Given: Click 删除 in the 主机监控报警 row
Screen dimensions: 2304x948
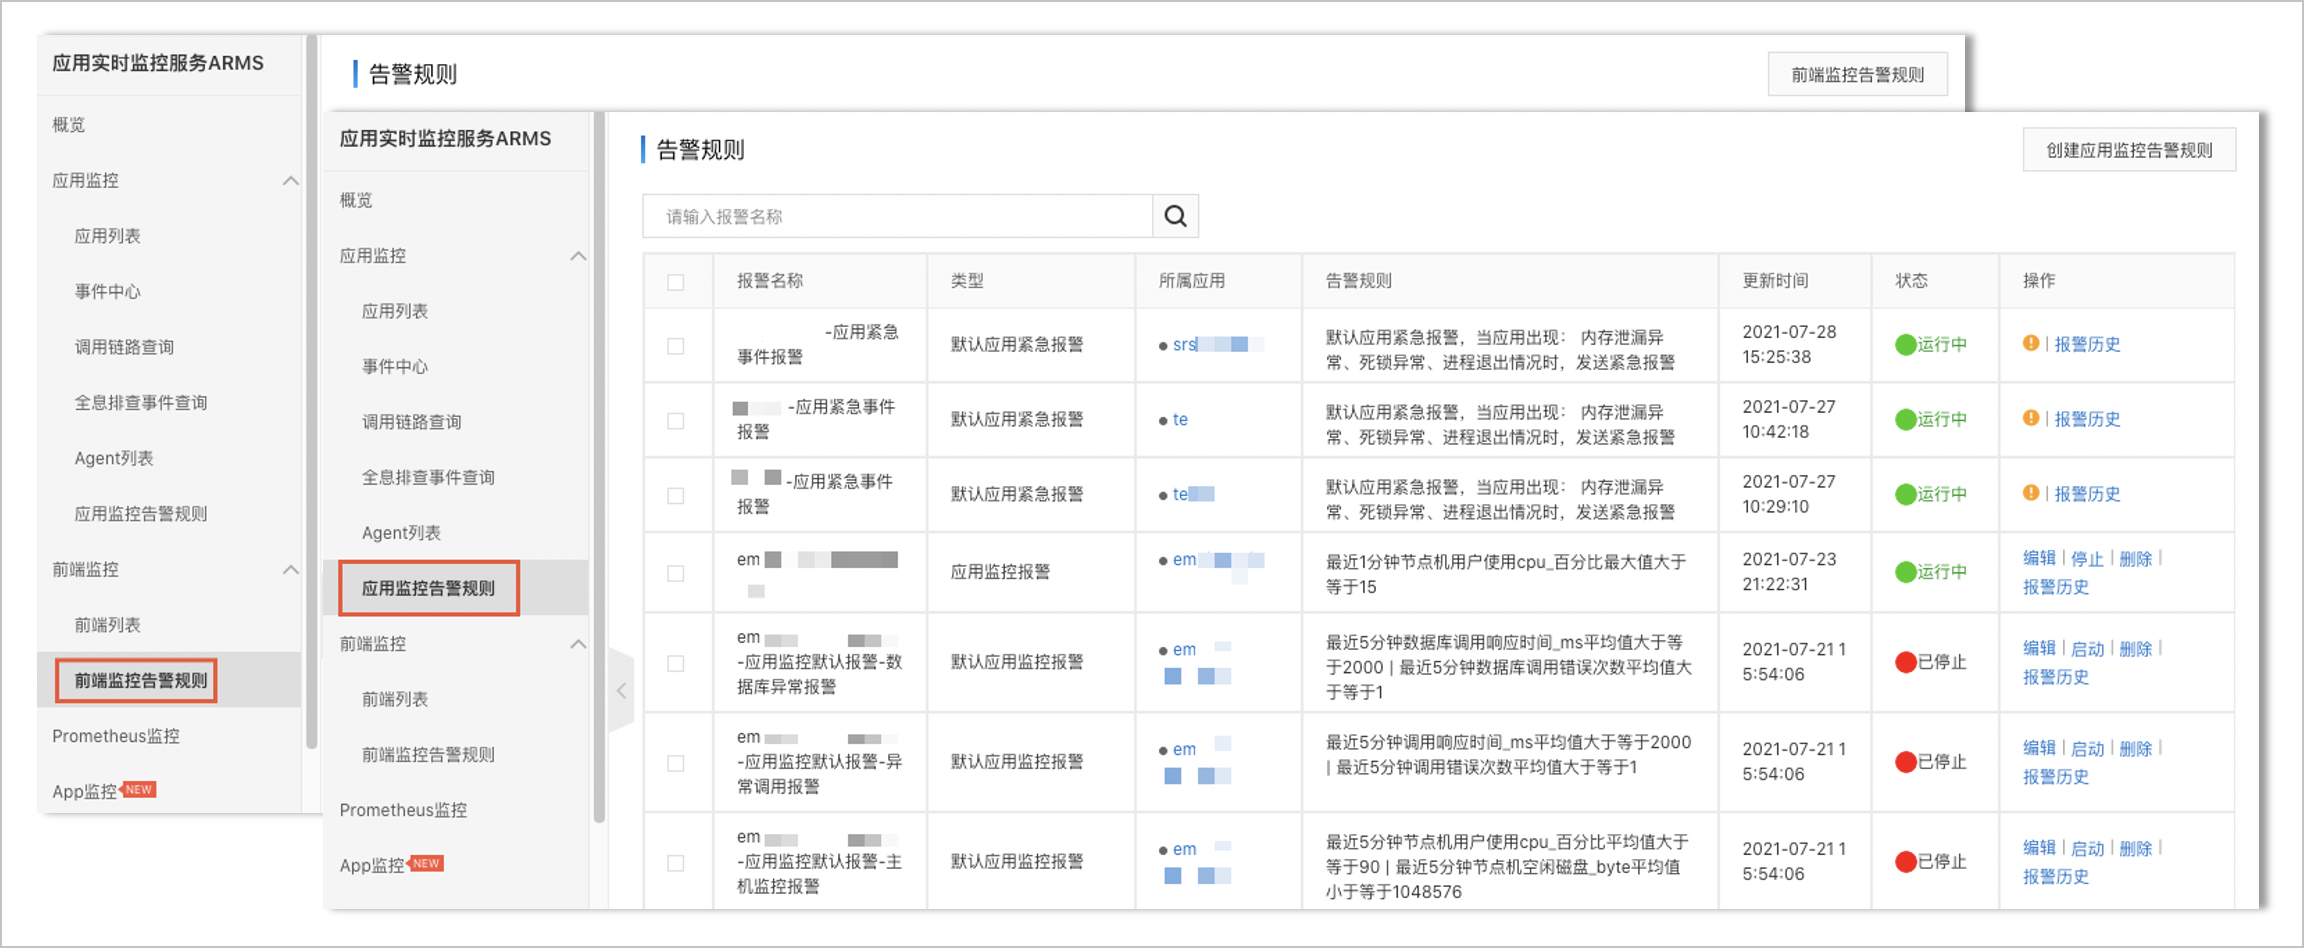Looking at the screenshot, I should 2135,848.
